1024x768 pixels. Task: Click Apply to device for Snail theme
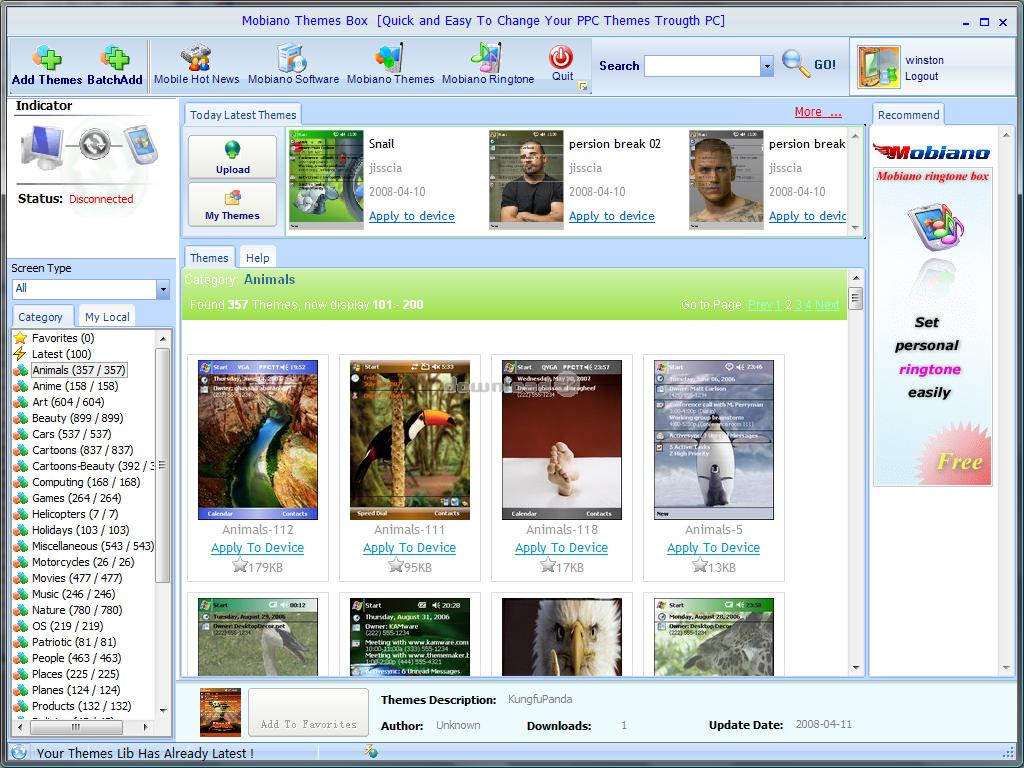coord(411,216)
